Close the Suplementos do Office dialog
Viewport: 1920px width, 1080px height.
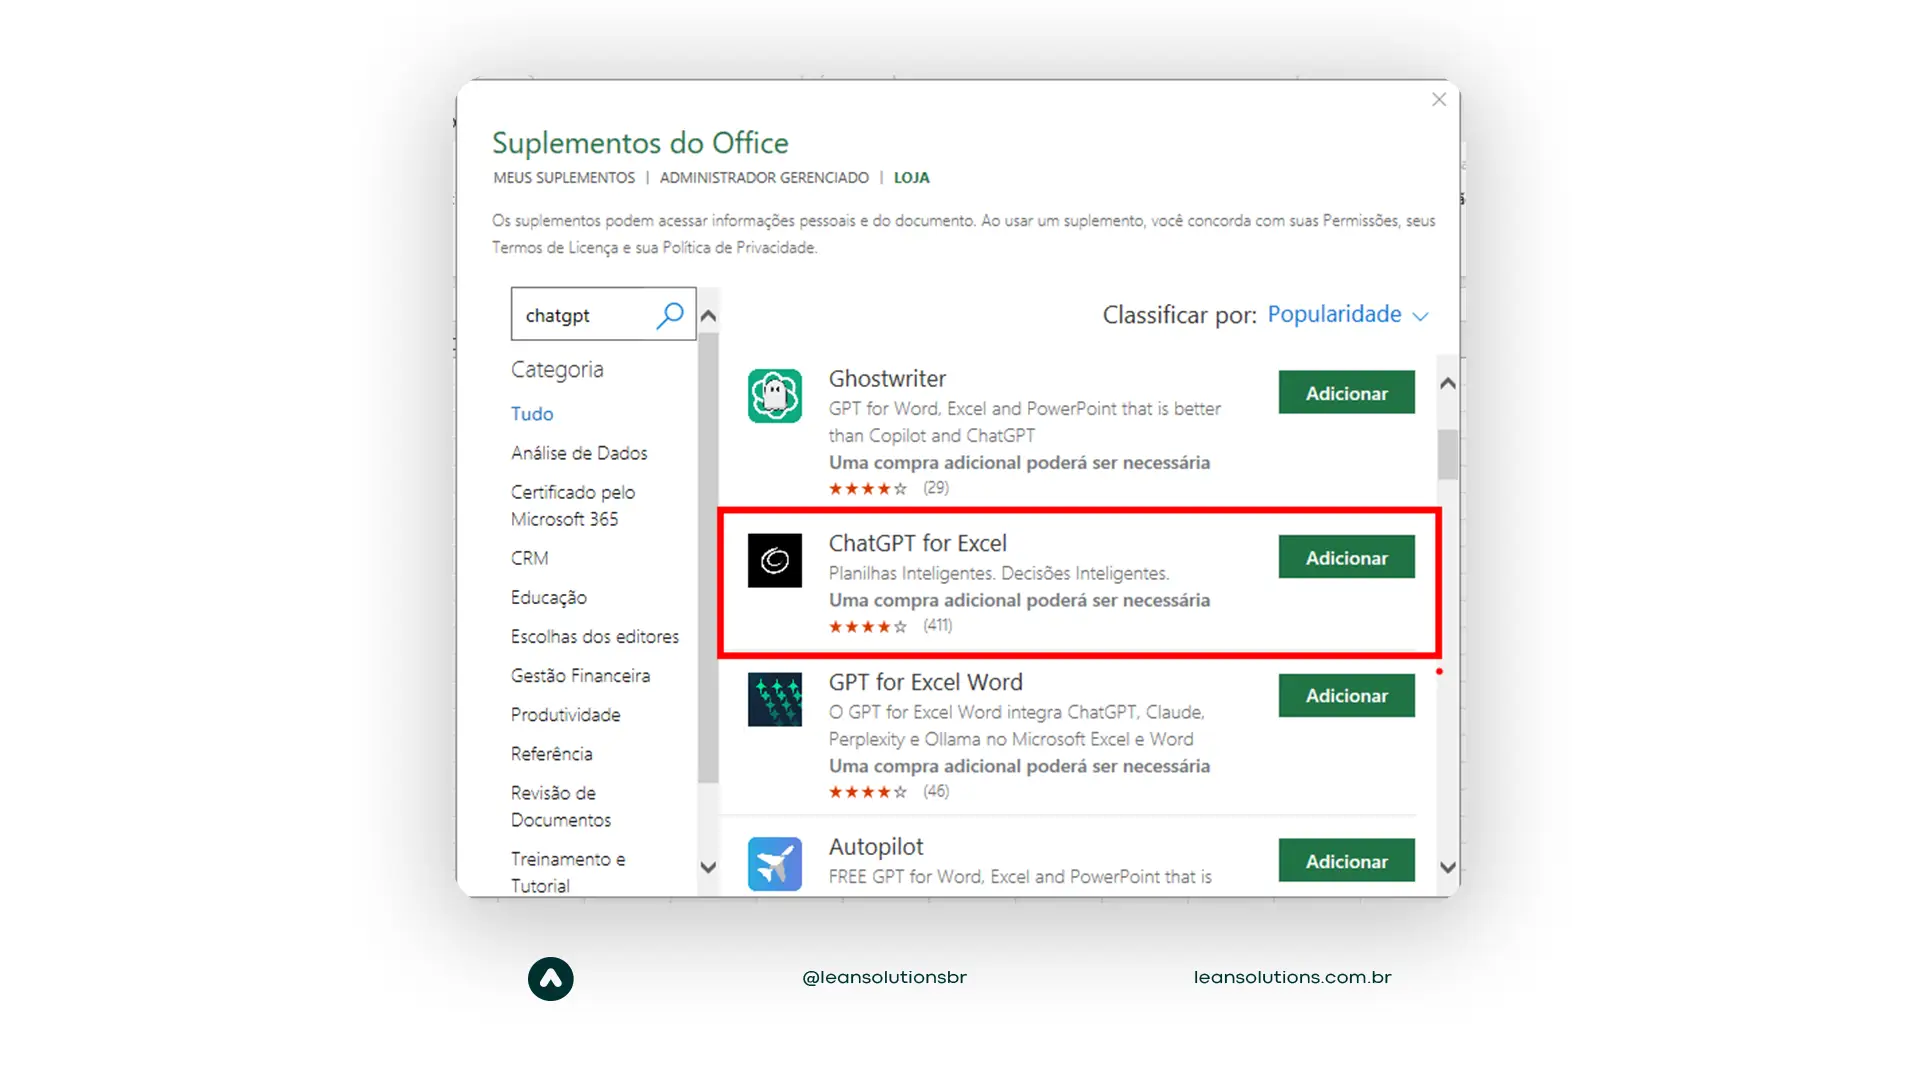click(x=1438, y=100)
